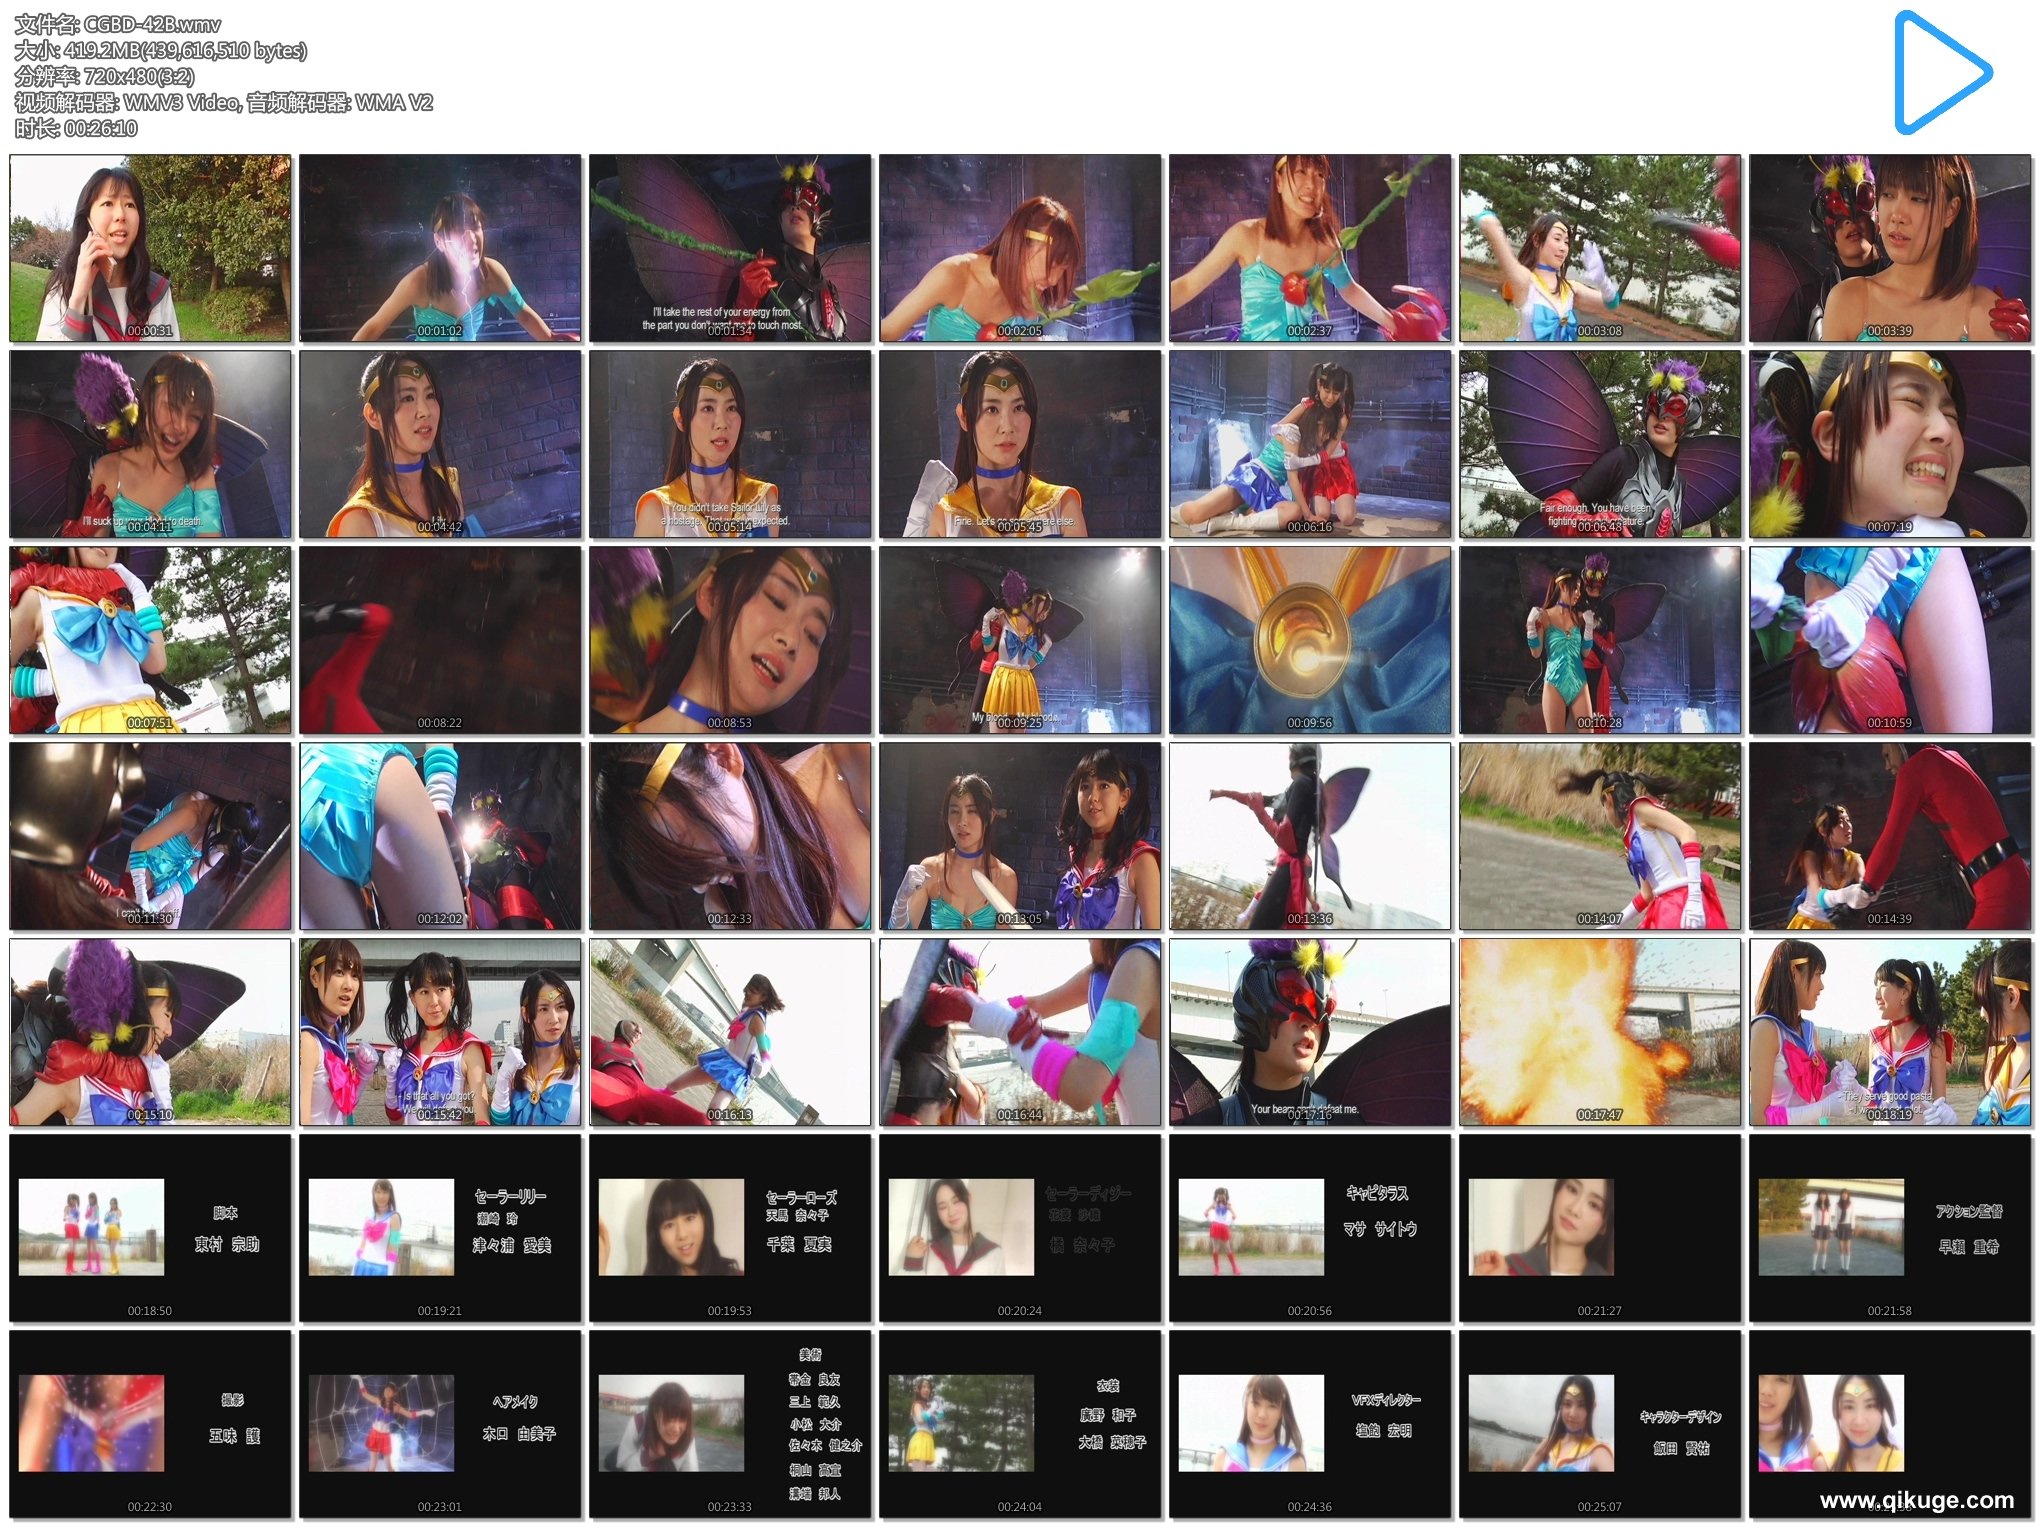Pick the thumbnail at 00:06:16

tap(1310, 444)
